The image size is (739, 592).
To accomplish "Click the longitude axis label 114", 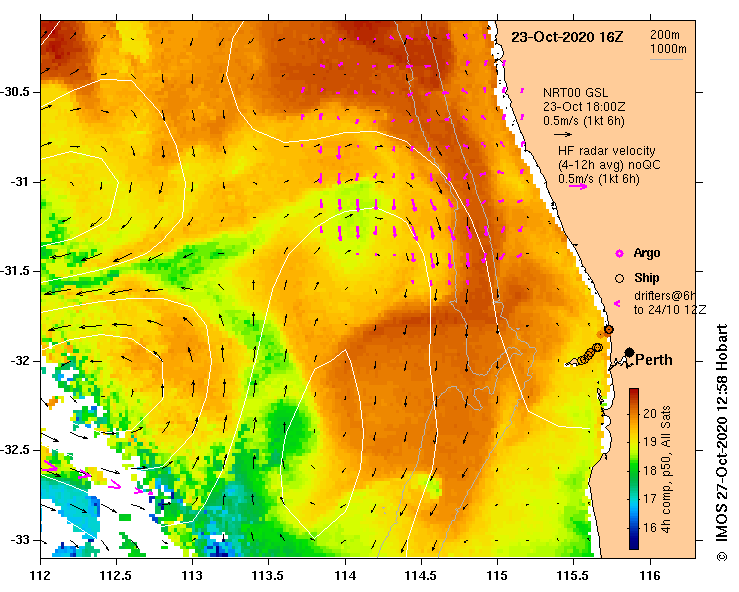I will tap(345, 576).
